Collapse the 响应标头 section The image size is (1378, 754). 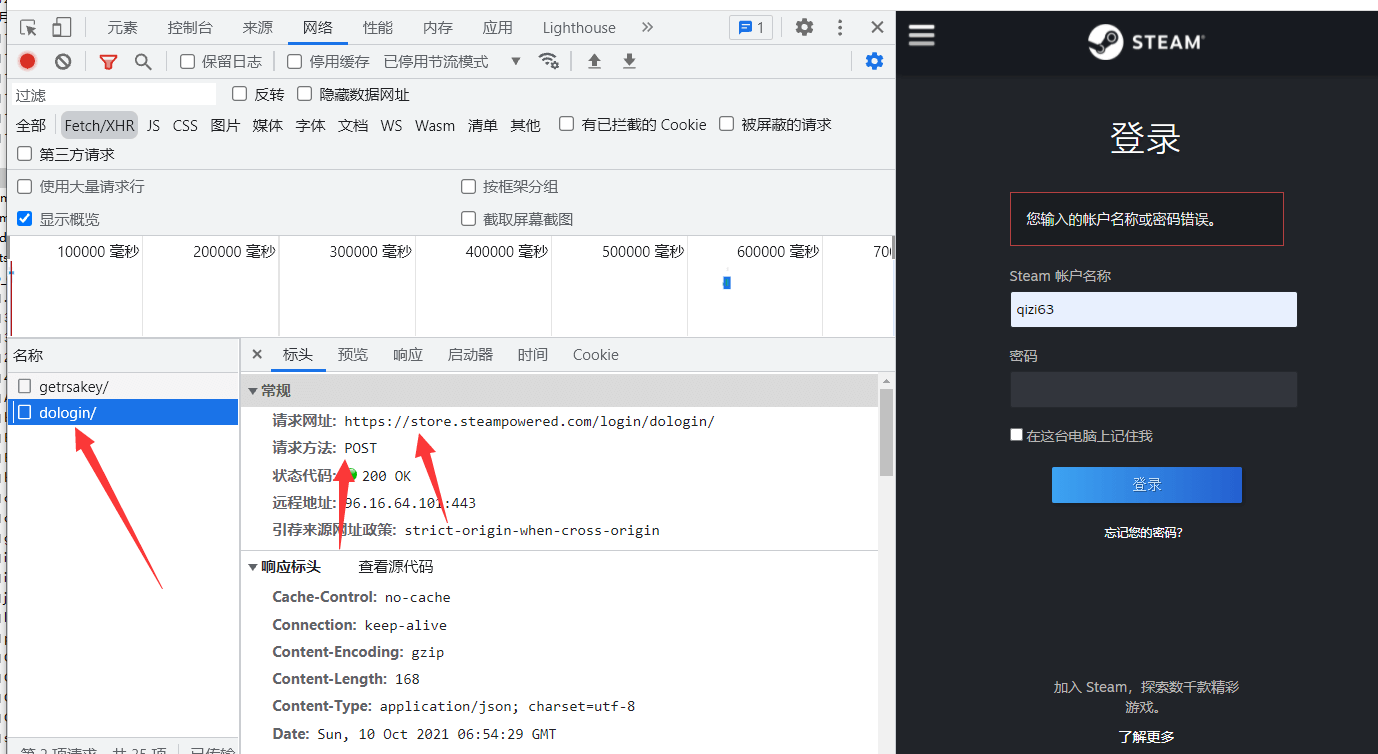[253, 567]
